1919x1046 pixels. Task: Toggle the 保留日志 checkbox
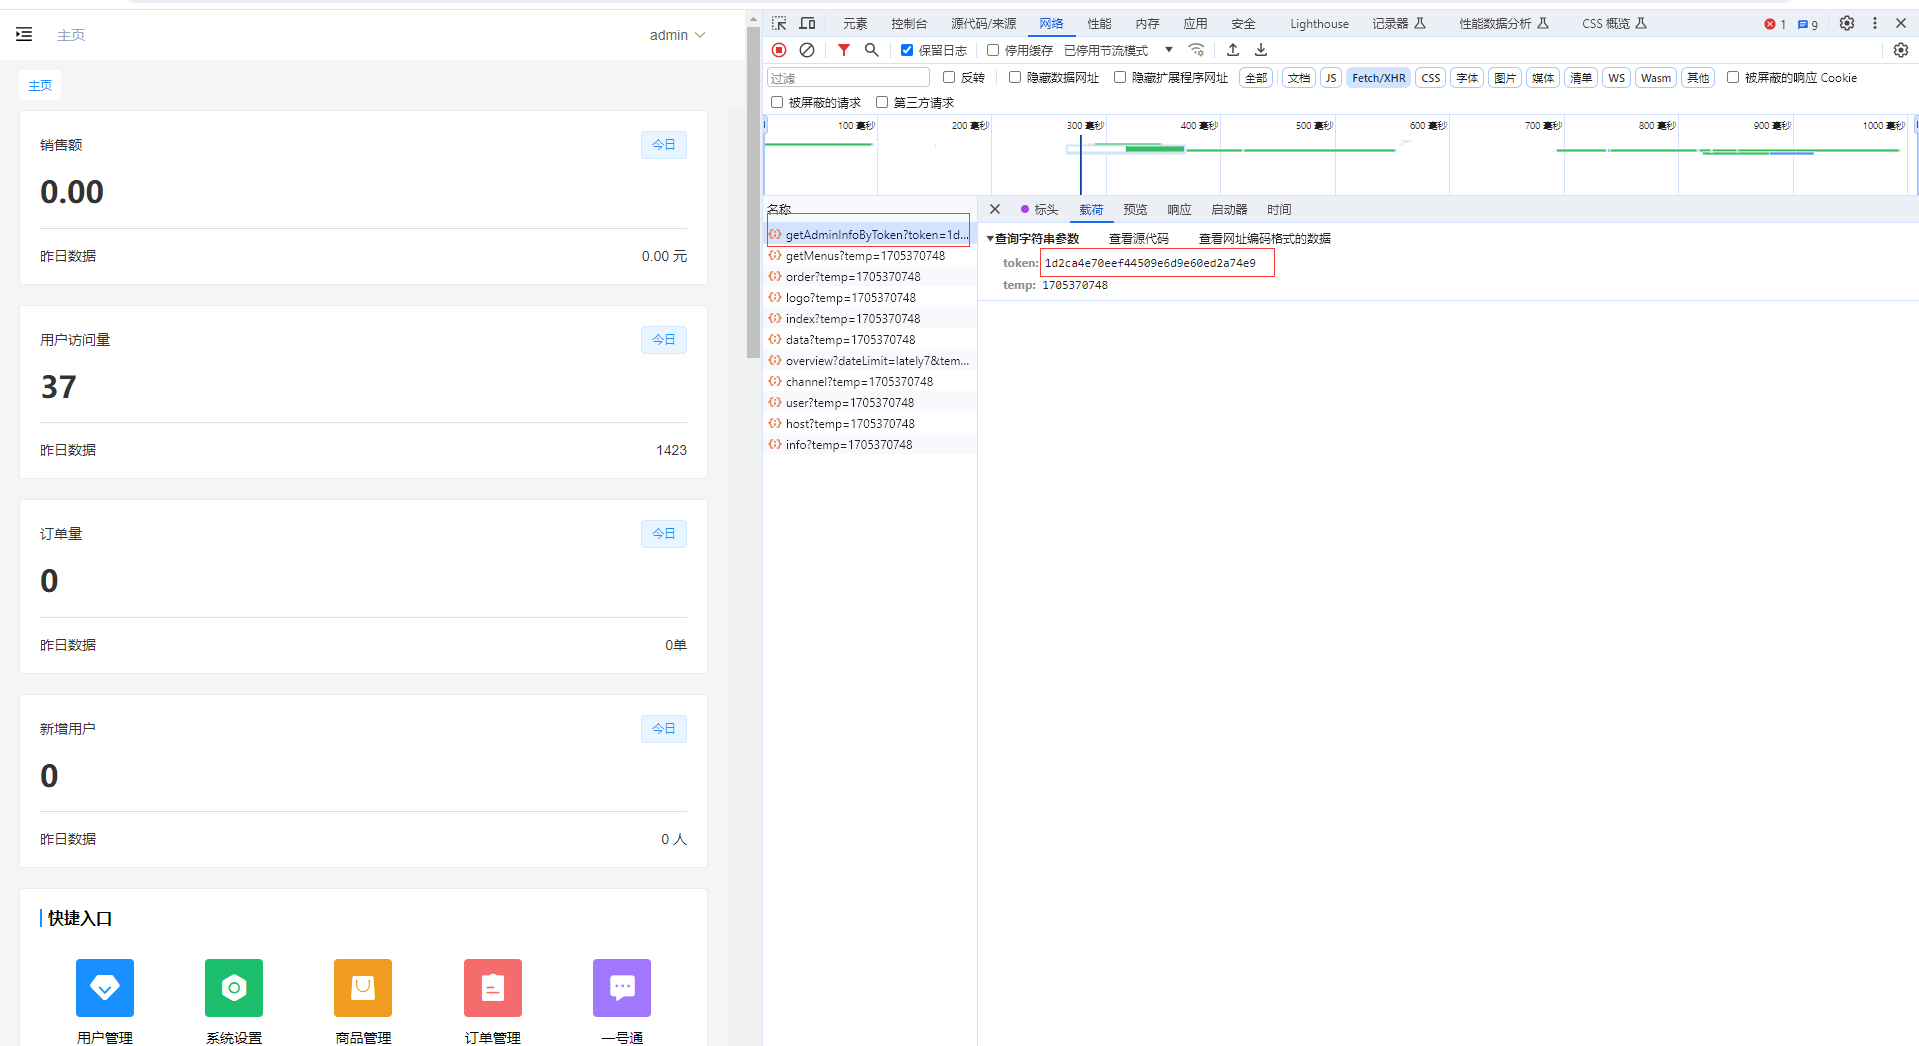pos(907,50)
